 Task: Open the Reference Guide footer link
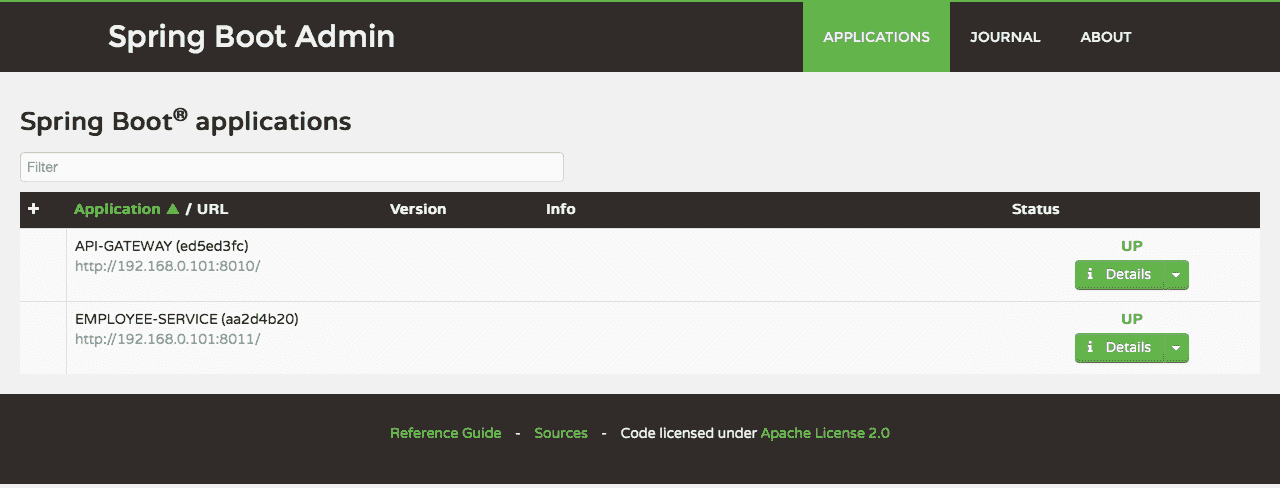446,433
